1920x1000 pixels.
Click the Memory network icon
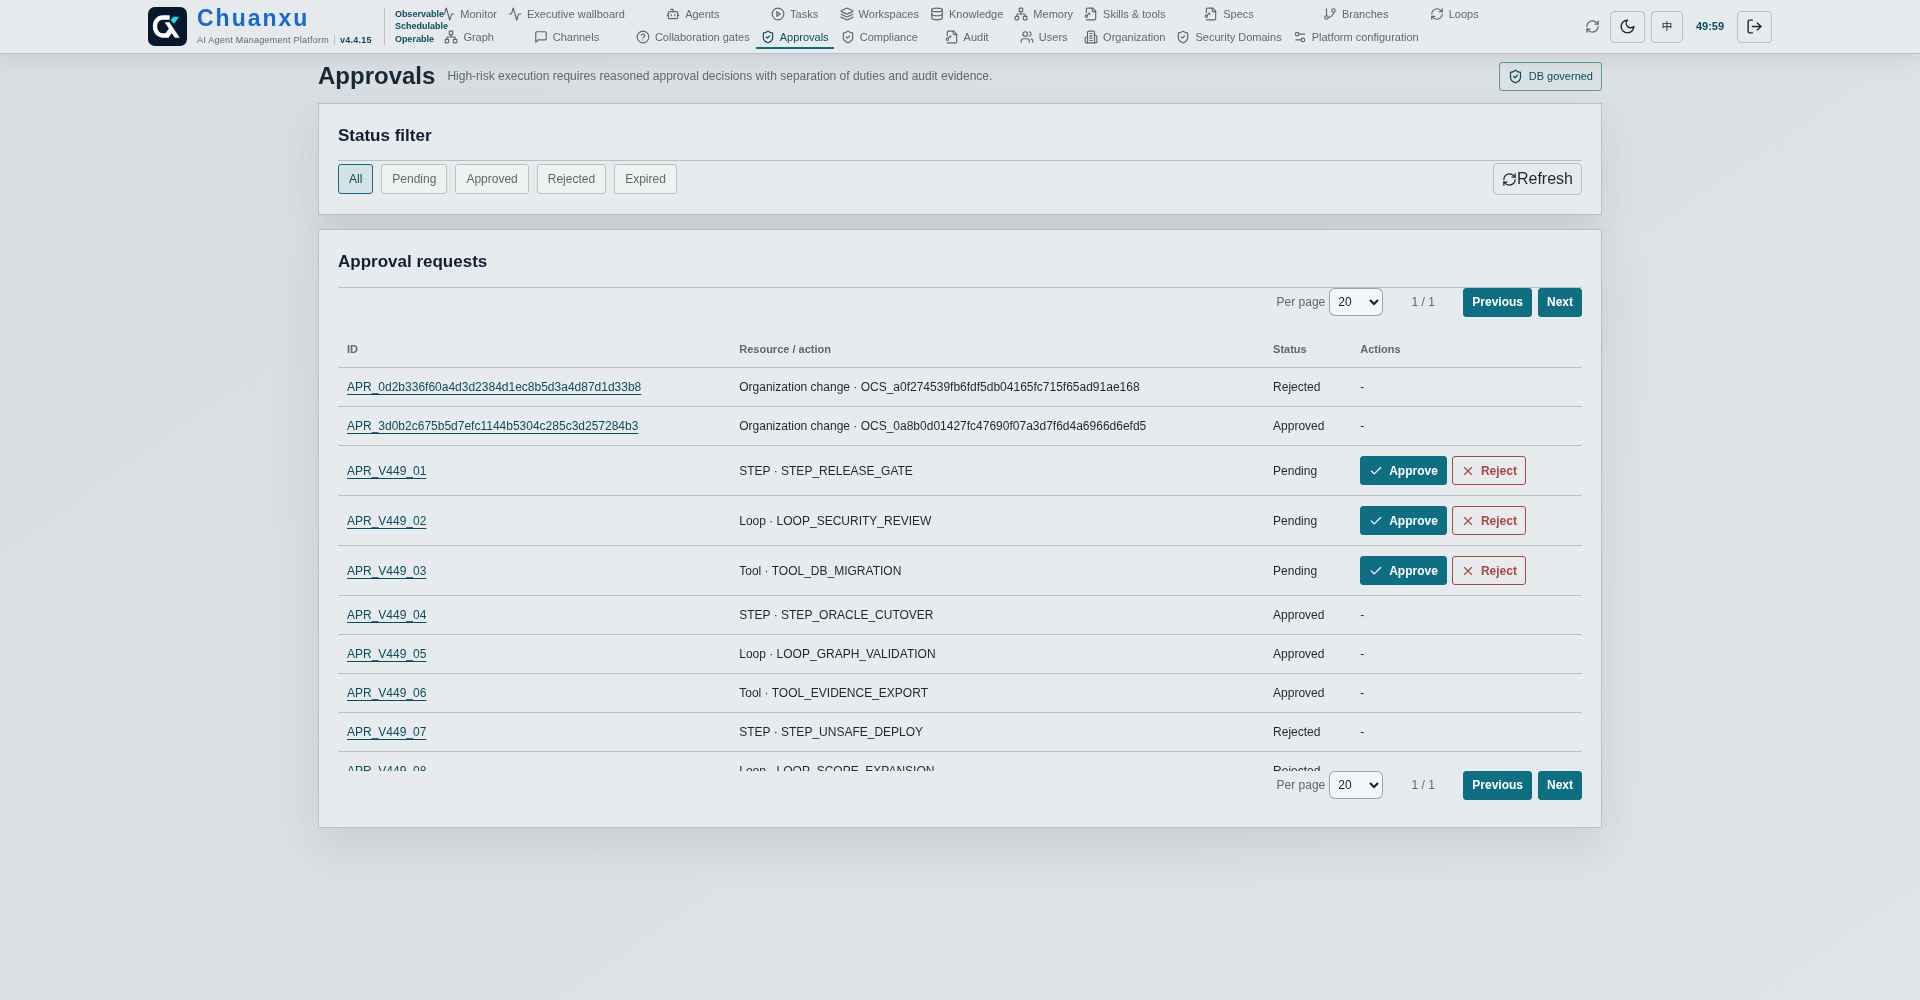(1021, 14)
